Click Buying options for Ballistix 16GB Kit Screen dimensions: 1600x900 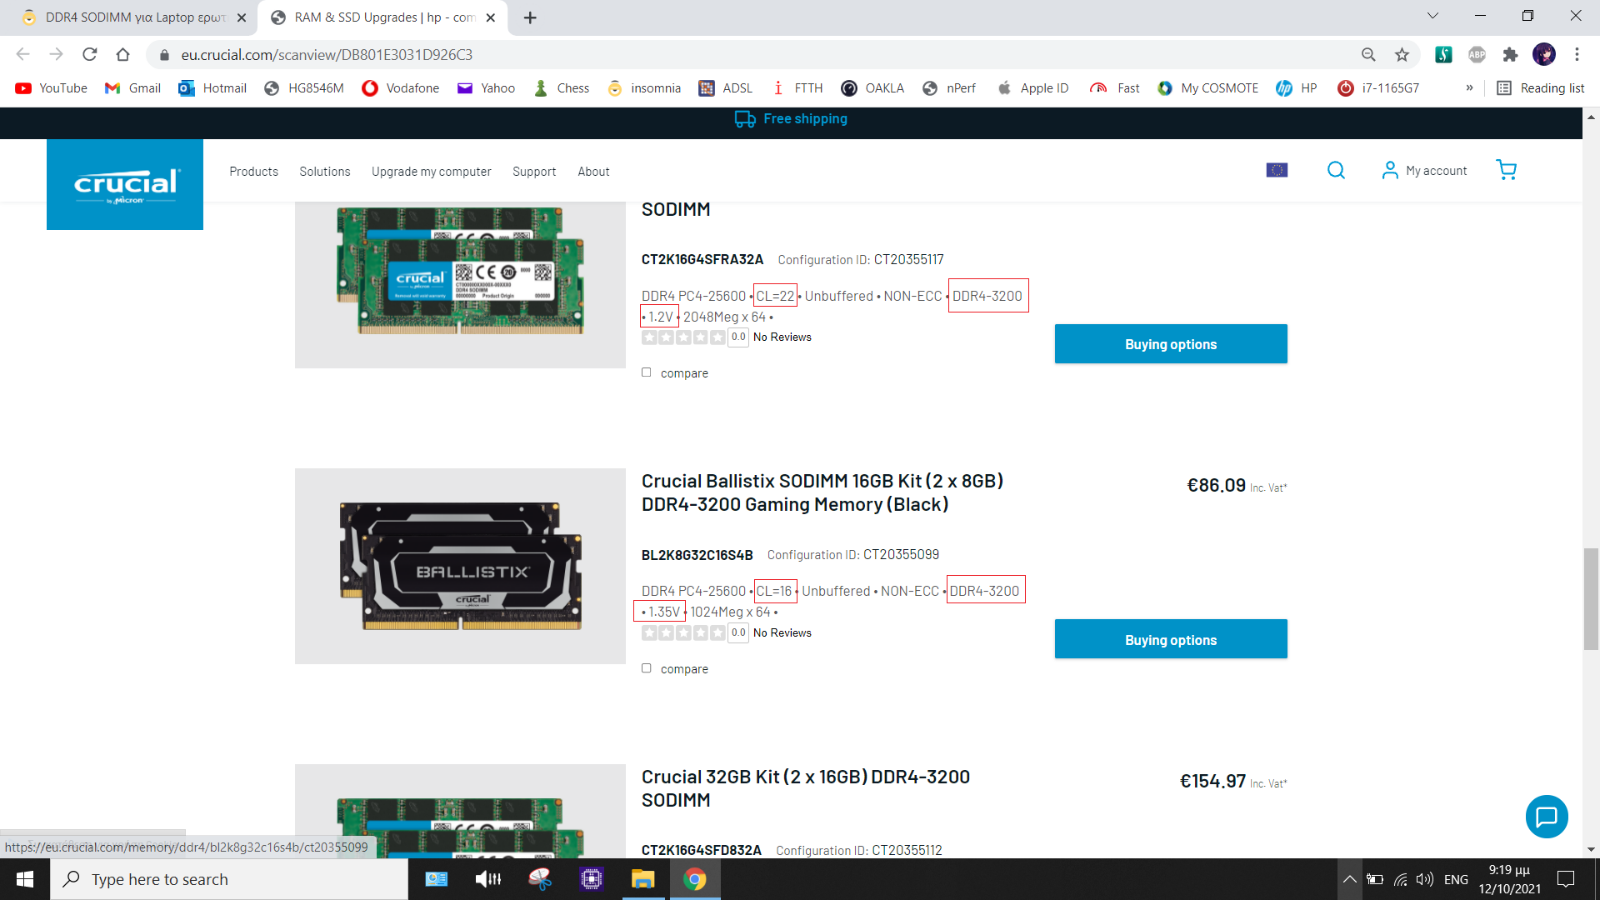[1171, 639]
